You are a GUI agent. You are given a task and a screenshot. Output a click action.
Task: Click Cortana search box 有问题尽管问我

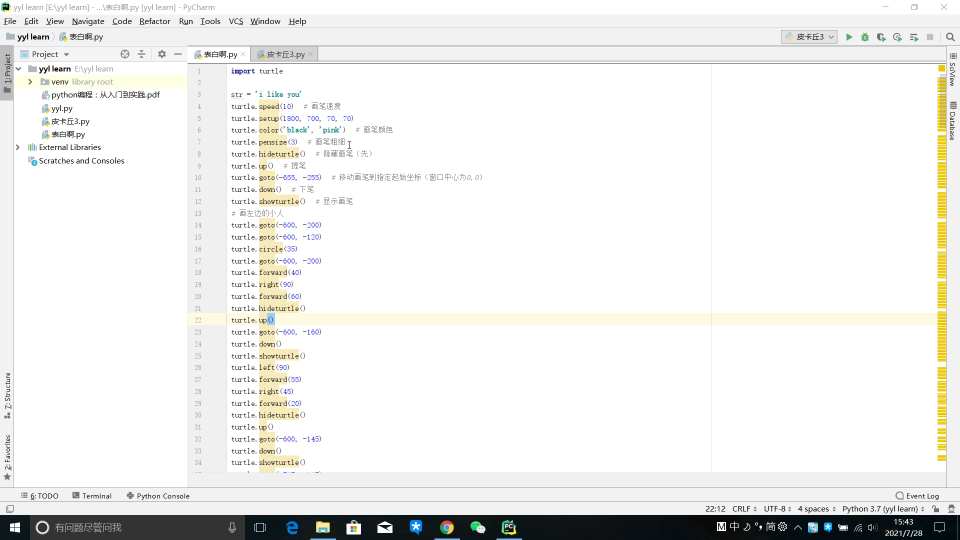pos(137,527)
